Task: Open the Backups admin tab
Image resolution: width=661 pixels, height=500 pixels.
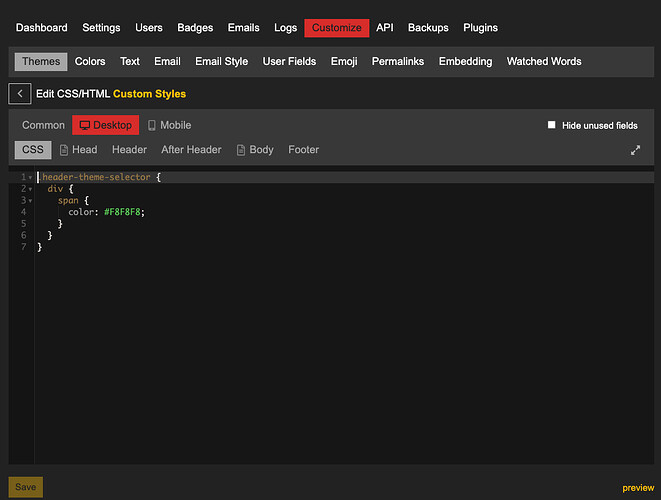Action: [428, 28]
